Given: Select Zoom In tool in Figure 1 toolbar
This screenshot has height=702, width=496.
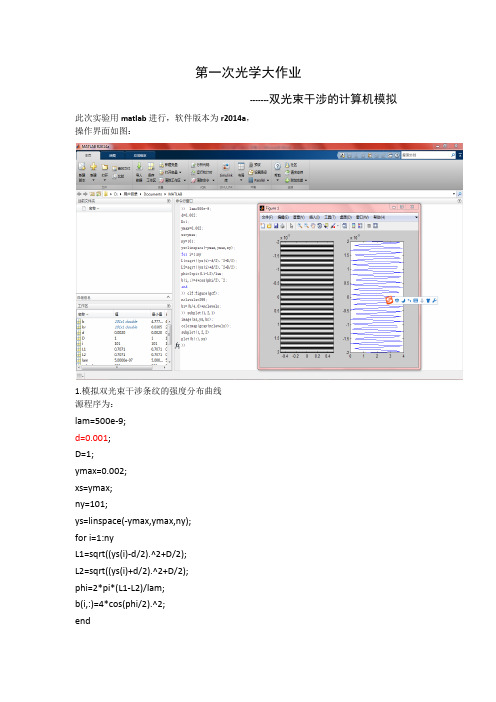Looking at the screenshot, I should [300, 226].
